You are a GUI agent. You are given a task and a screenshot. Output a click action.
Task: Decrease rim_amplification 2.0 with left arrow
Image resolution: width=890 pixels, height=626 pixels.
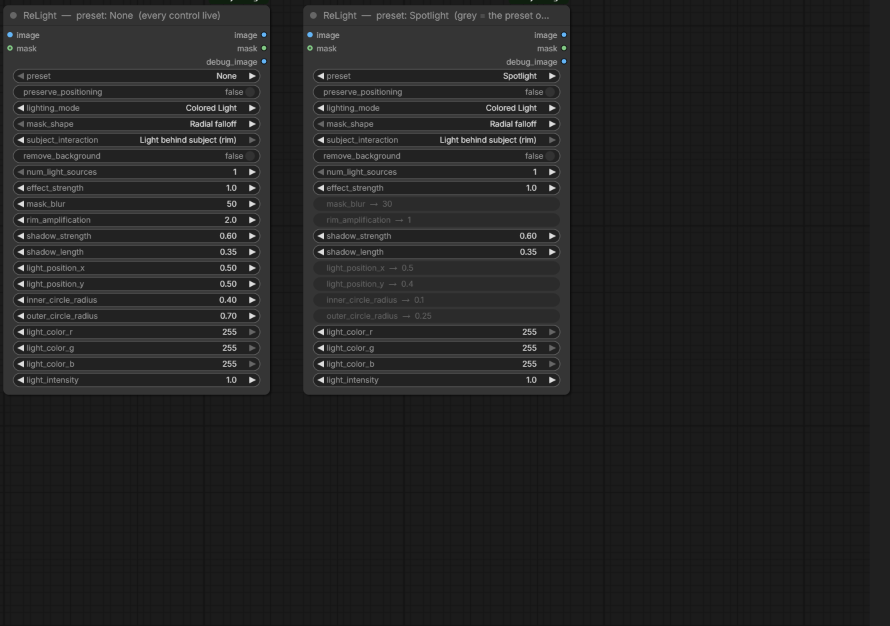pyautogui.click(x=21, y=220)
